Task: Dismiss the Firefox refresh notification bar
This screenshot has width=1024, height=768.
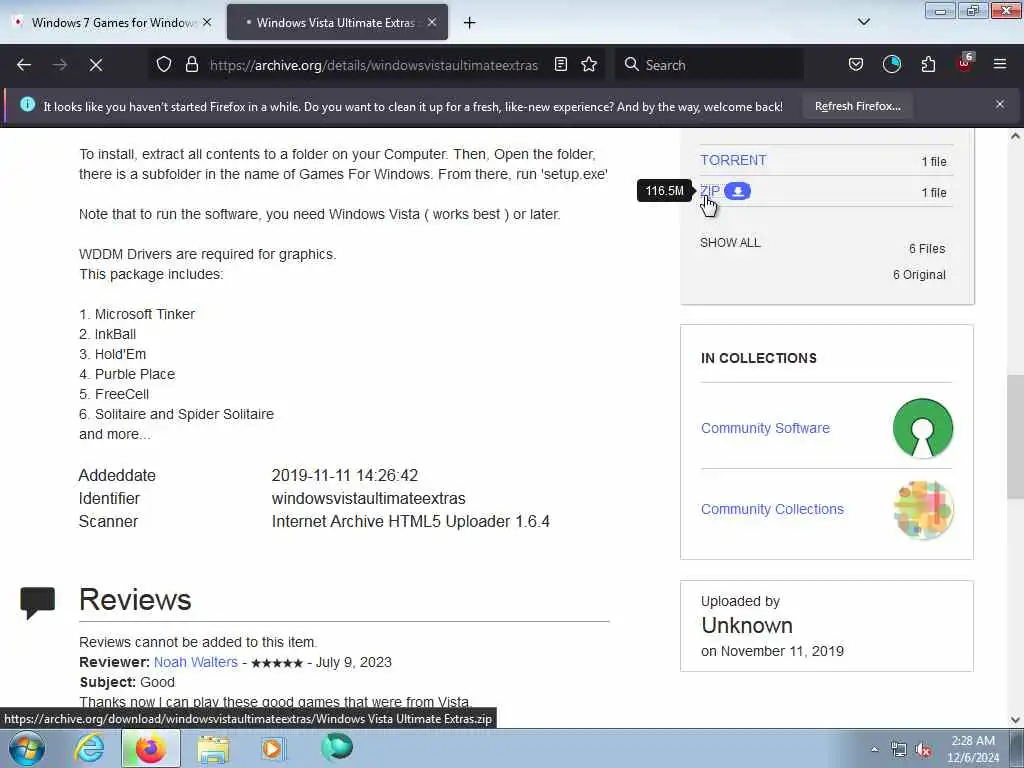Action: point(1000,104)
